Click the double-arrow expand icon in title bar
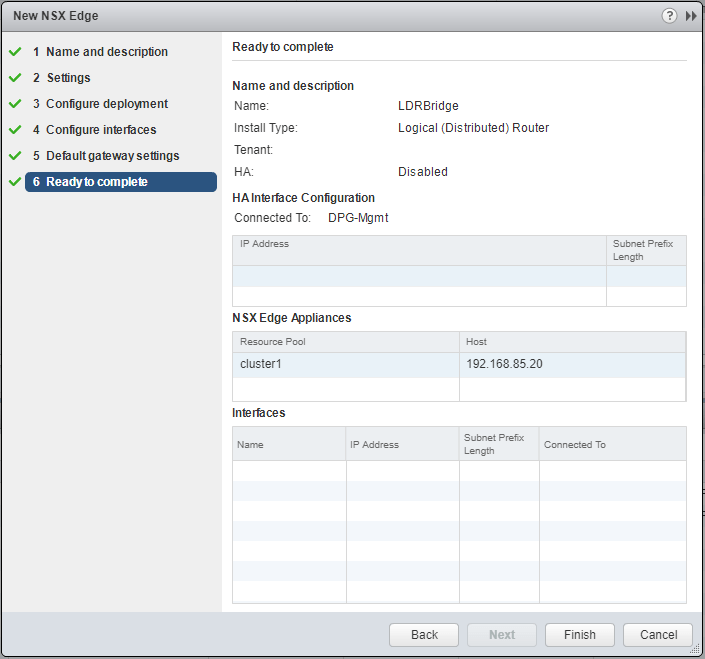The image size is (705, 659). point(691,16)
